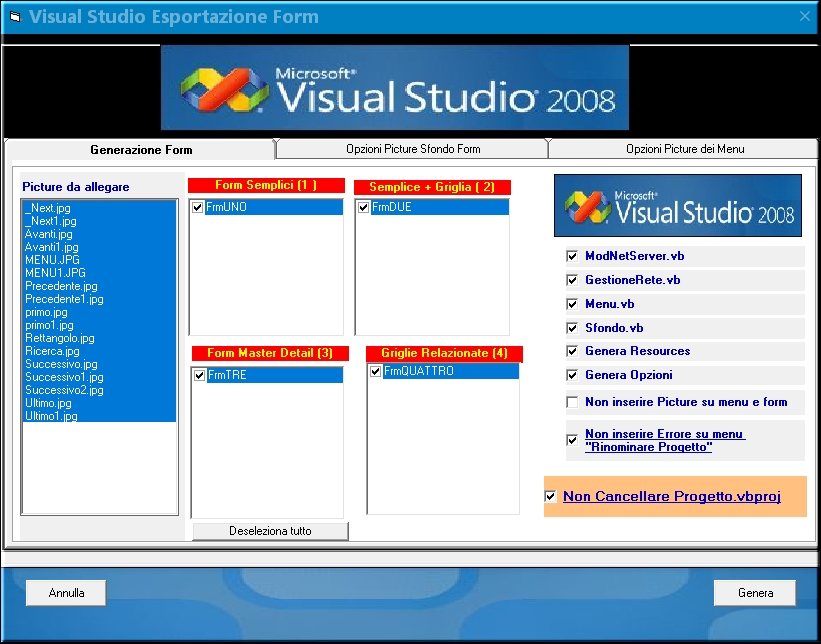This screenshot has width=821, height=644.
Task: Select Rettangolo.jpg in picture list
Action: (99, 338)
